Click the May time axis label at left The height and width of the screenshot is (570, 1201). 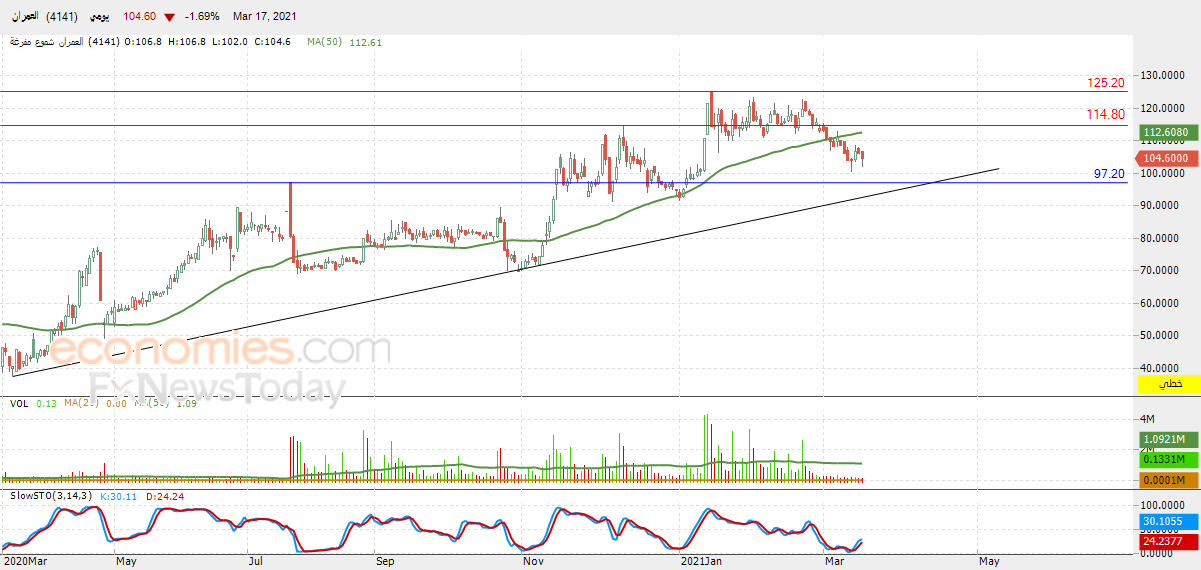(125, 561)
